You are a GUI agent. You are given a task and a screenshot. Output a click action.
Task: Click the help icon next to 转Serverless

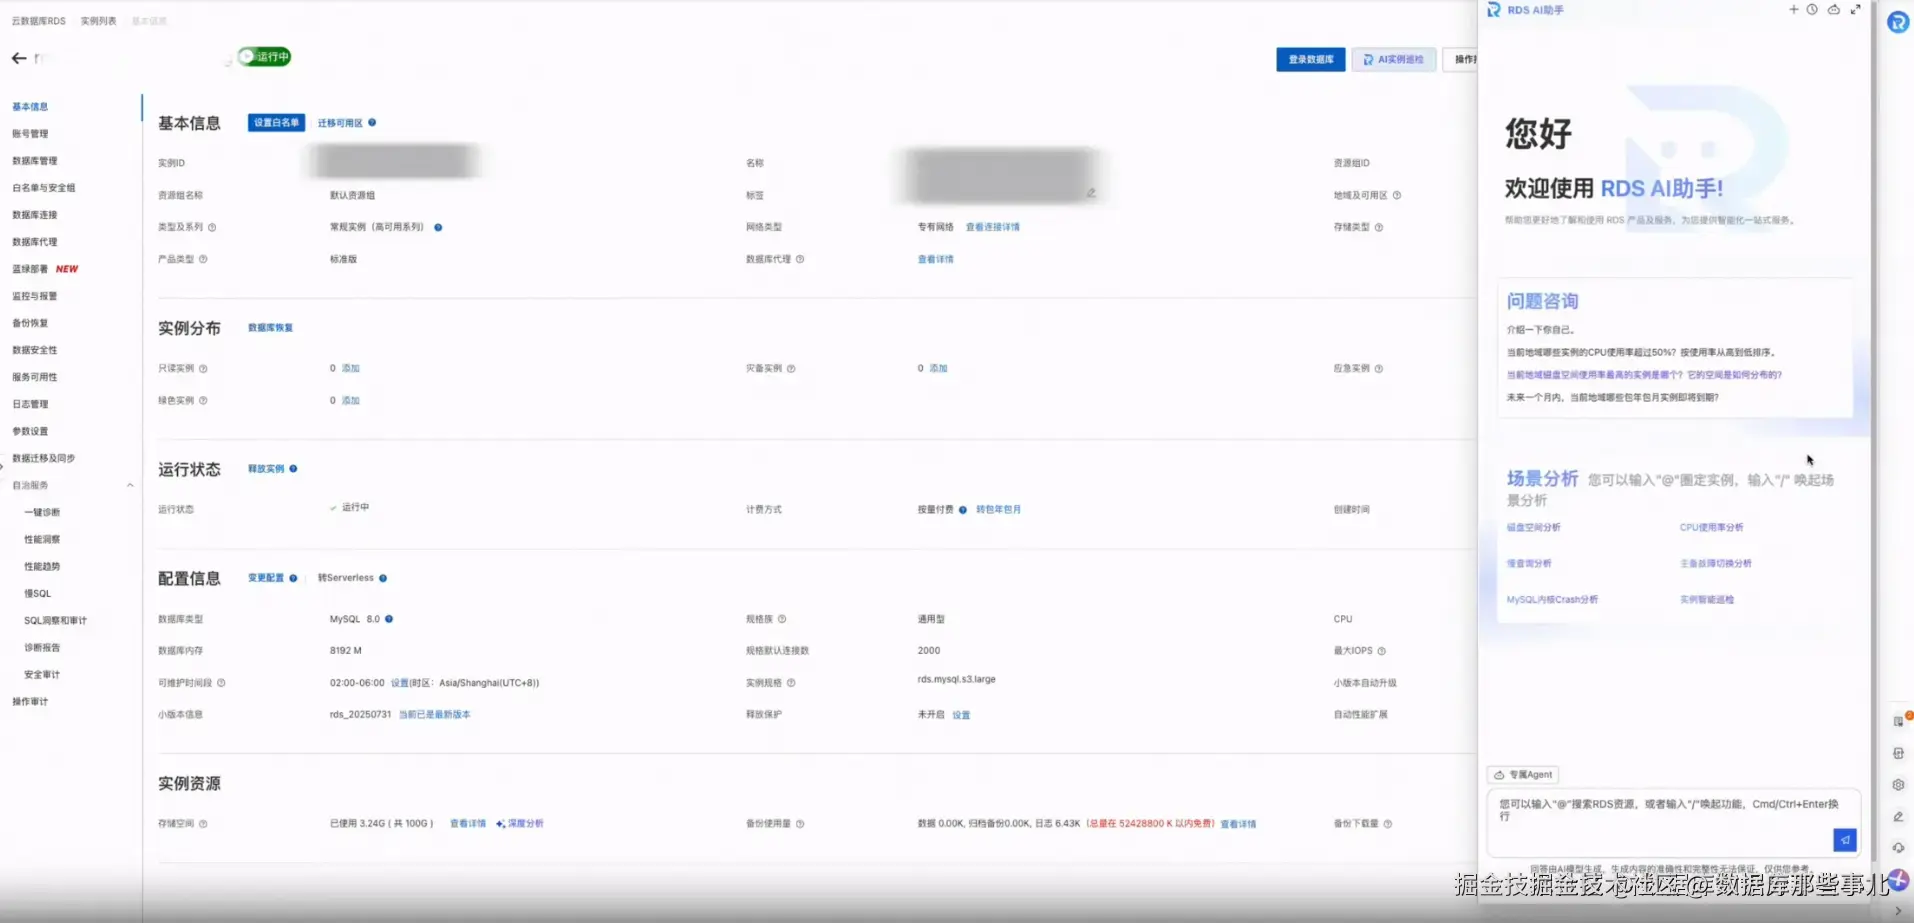(383, 578)
